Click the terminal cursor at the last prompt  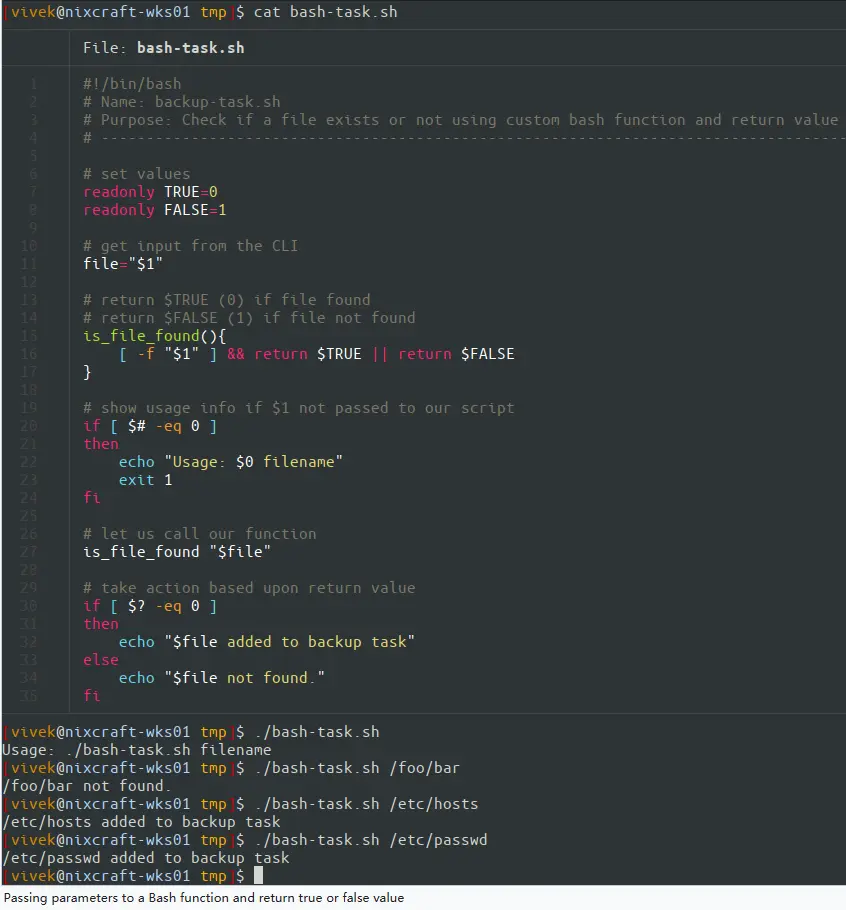coord(259,875)
